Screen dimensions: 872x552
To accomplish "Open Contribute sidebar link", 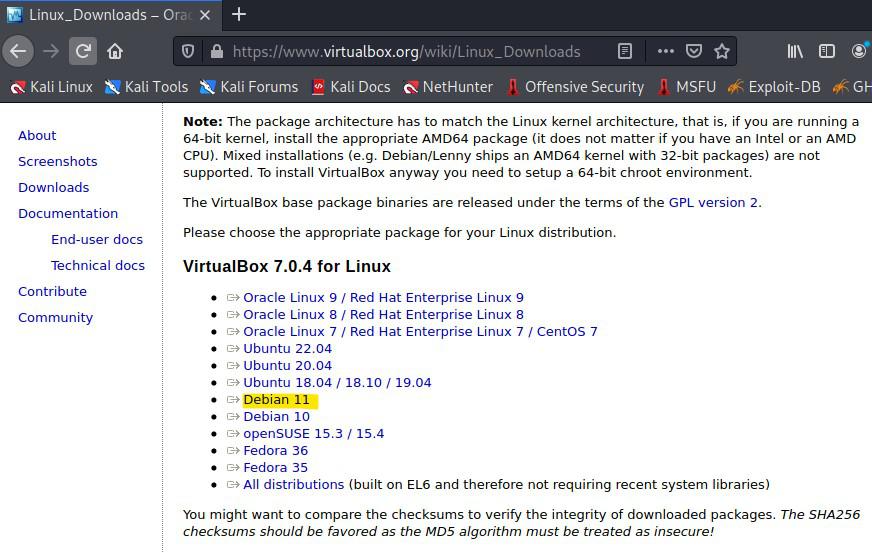I will 52,292.
